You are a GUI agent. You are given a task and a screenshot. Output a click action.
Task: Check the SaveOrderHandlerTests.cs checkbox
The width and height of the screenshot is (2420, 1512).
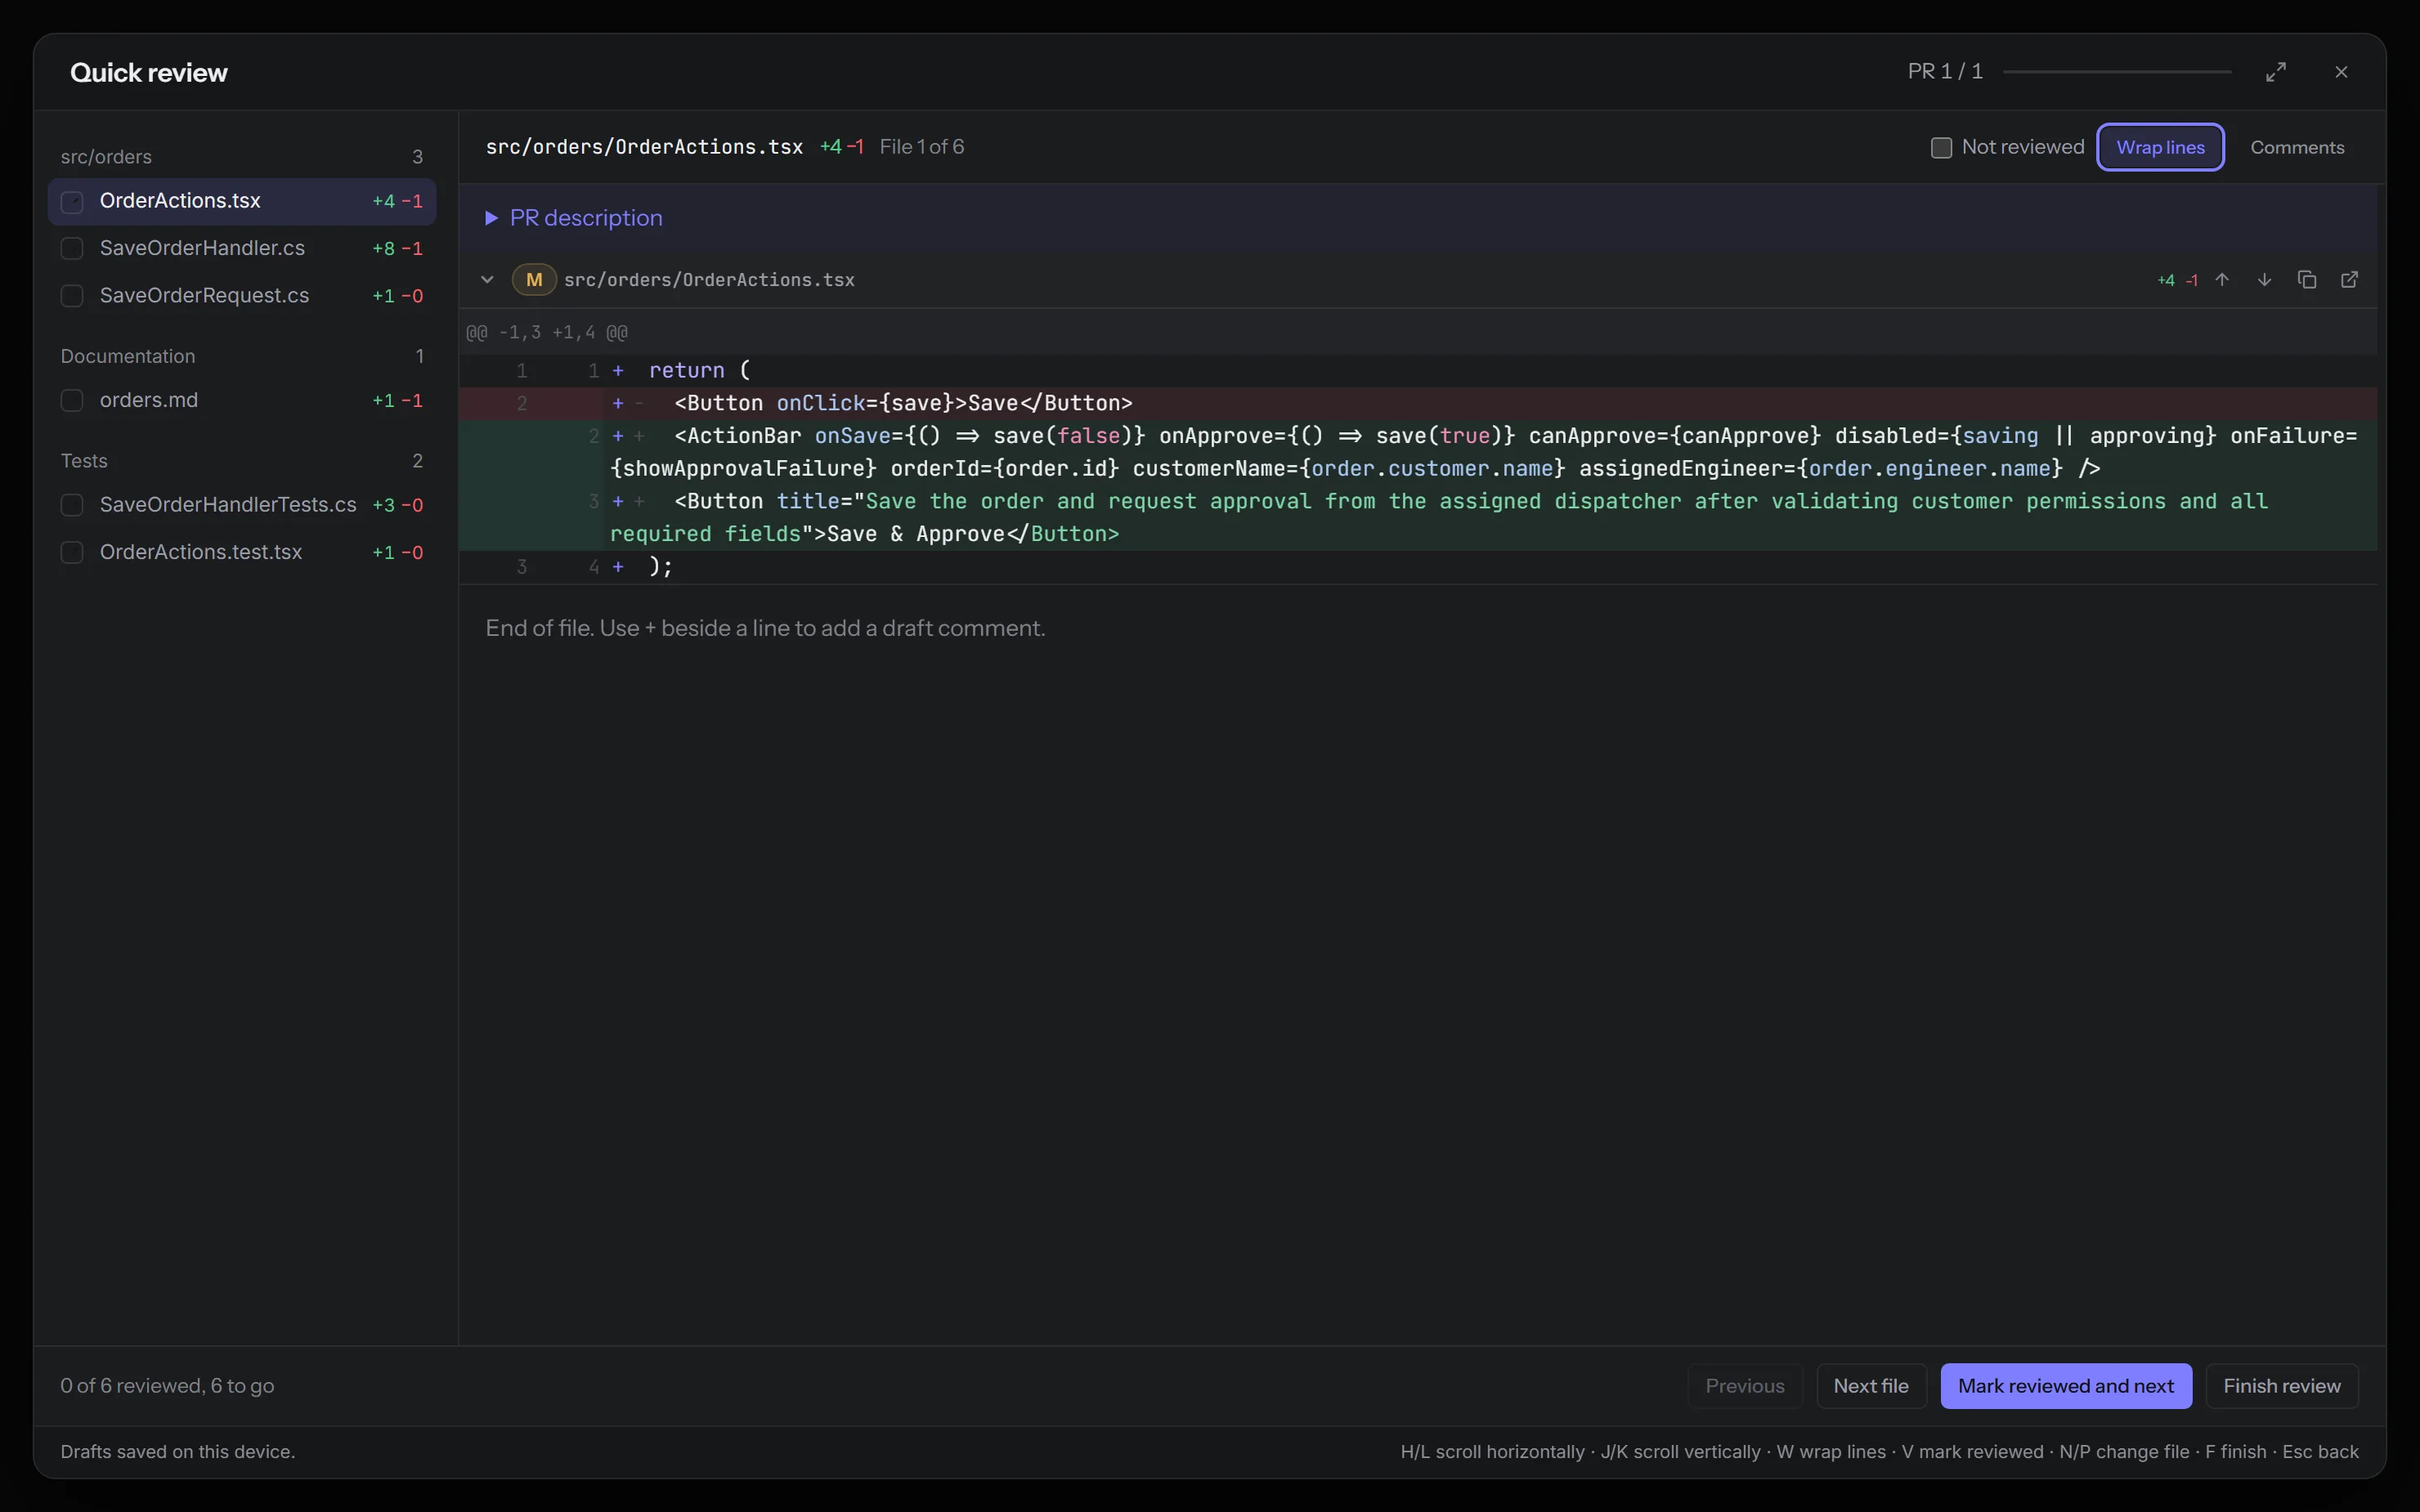(72, 505)
